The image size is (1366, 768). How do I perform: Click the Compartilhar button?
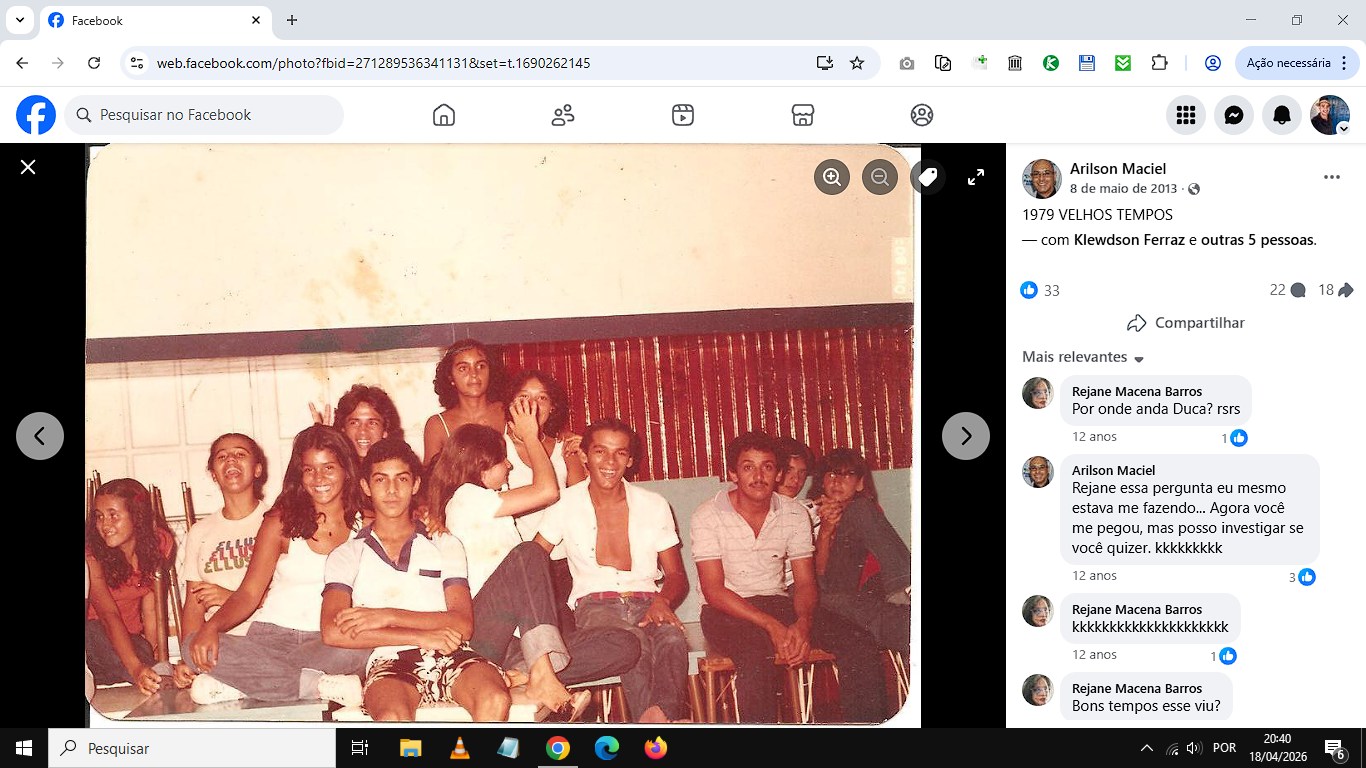[x=1186, y=323]
